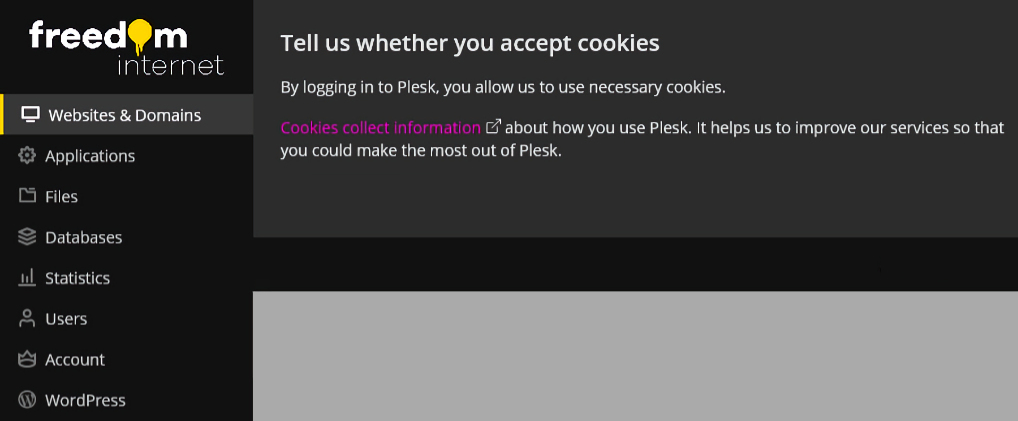Select the WordPress menu label
This screenshot has width=1018, height=421.
(x=85, y=400)
